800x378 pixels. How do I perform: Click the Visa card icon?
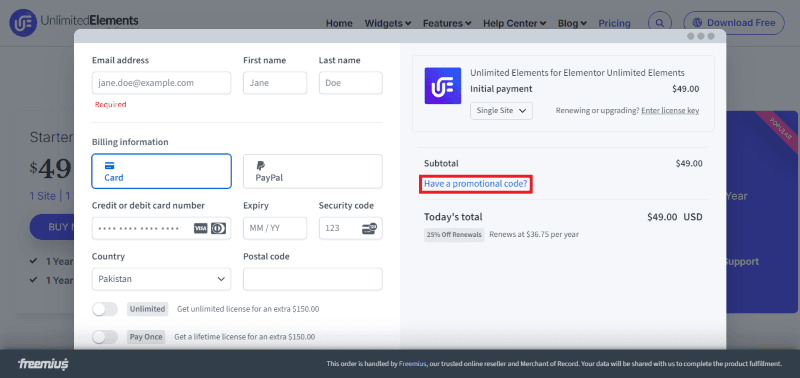[x=201, y=228]
